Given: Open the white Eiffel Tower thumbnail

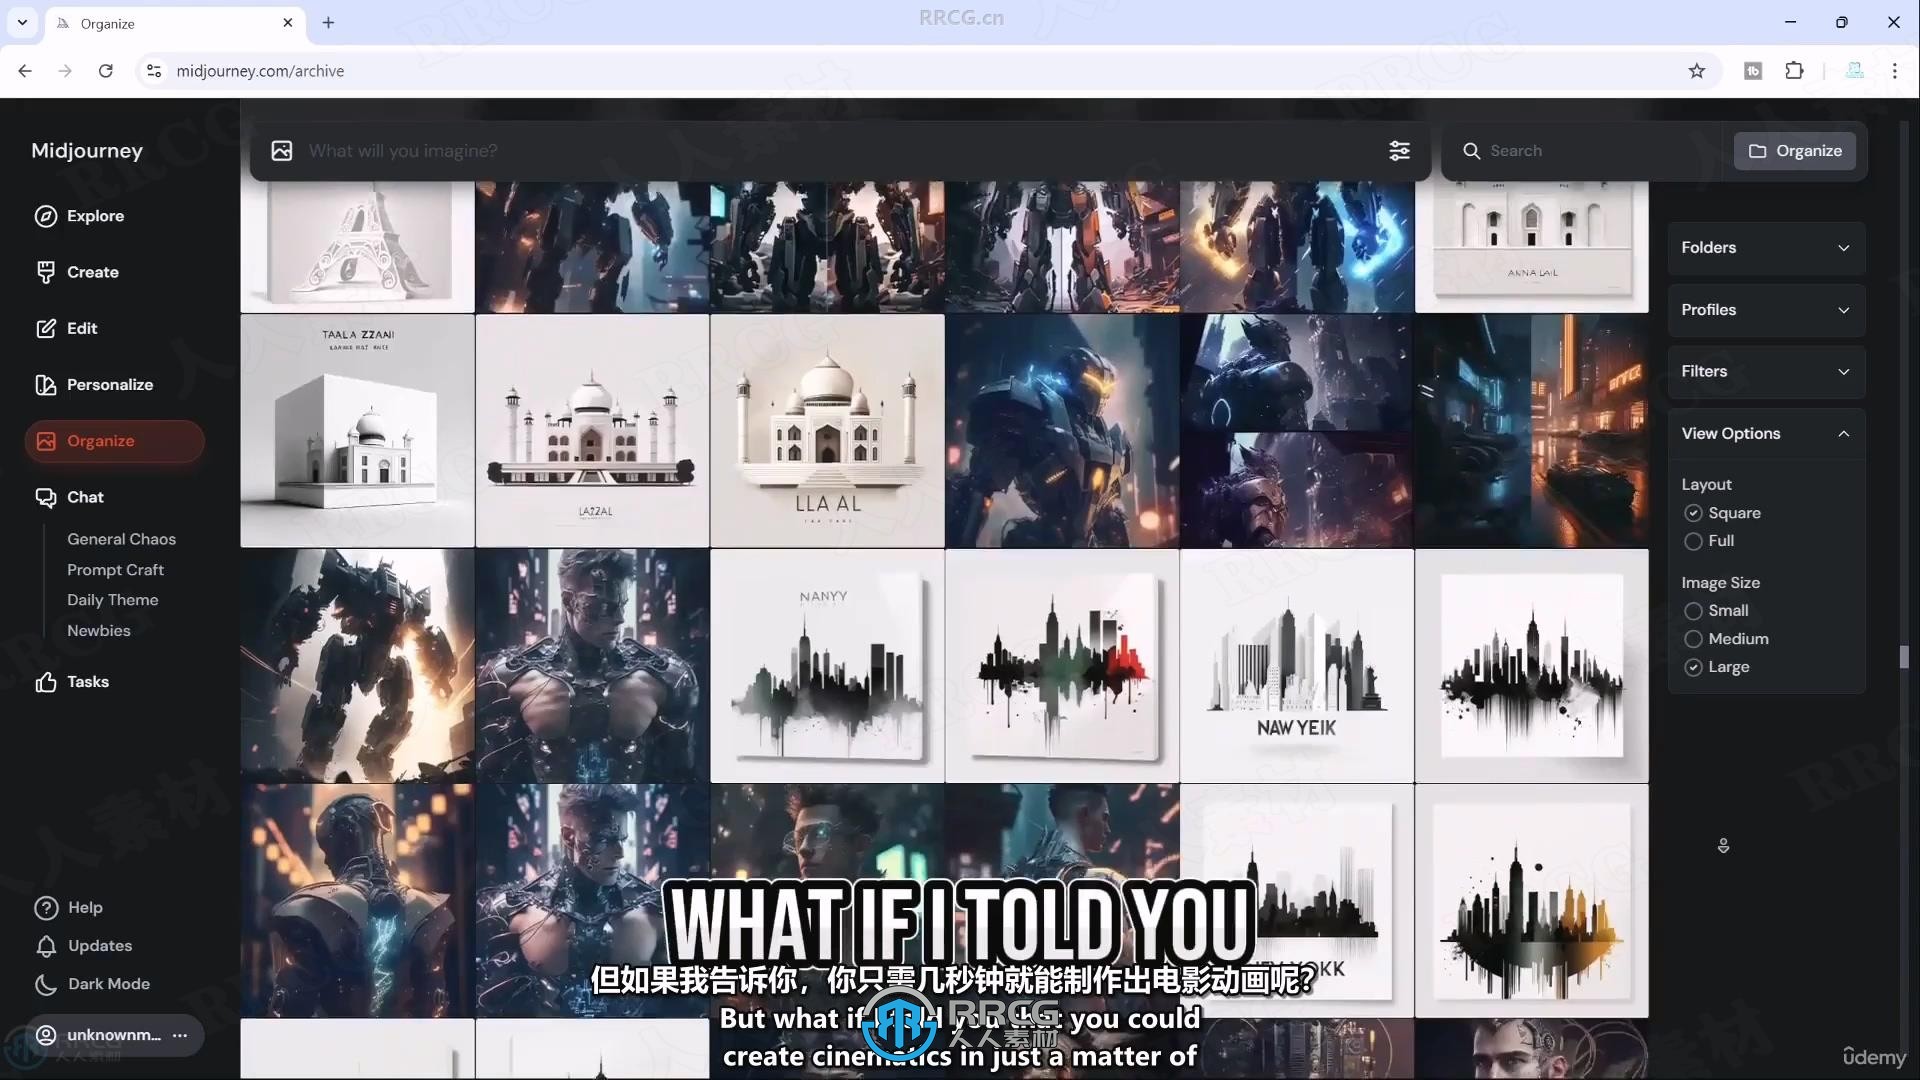Looking at the screenshot, I should [357, 247].
